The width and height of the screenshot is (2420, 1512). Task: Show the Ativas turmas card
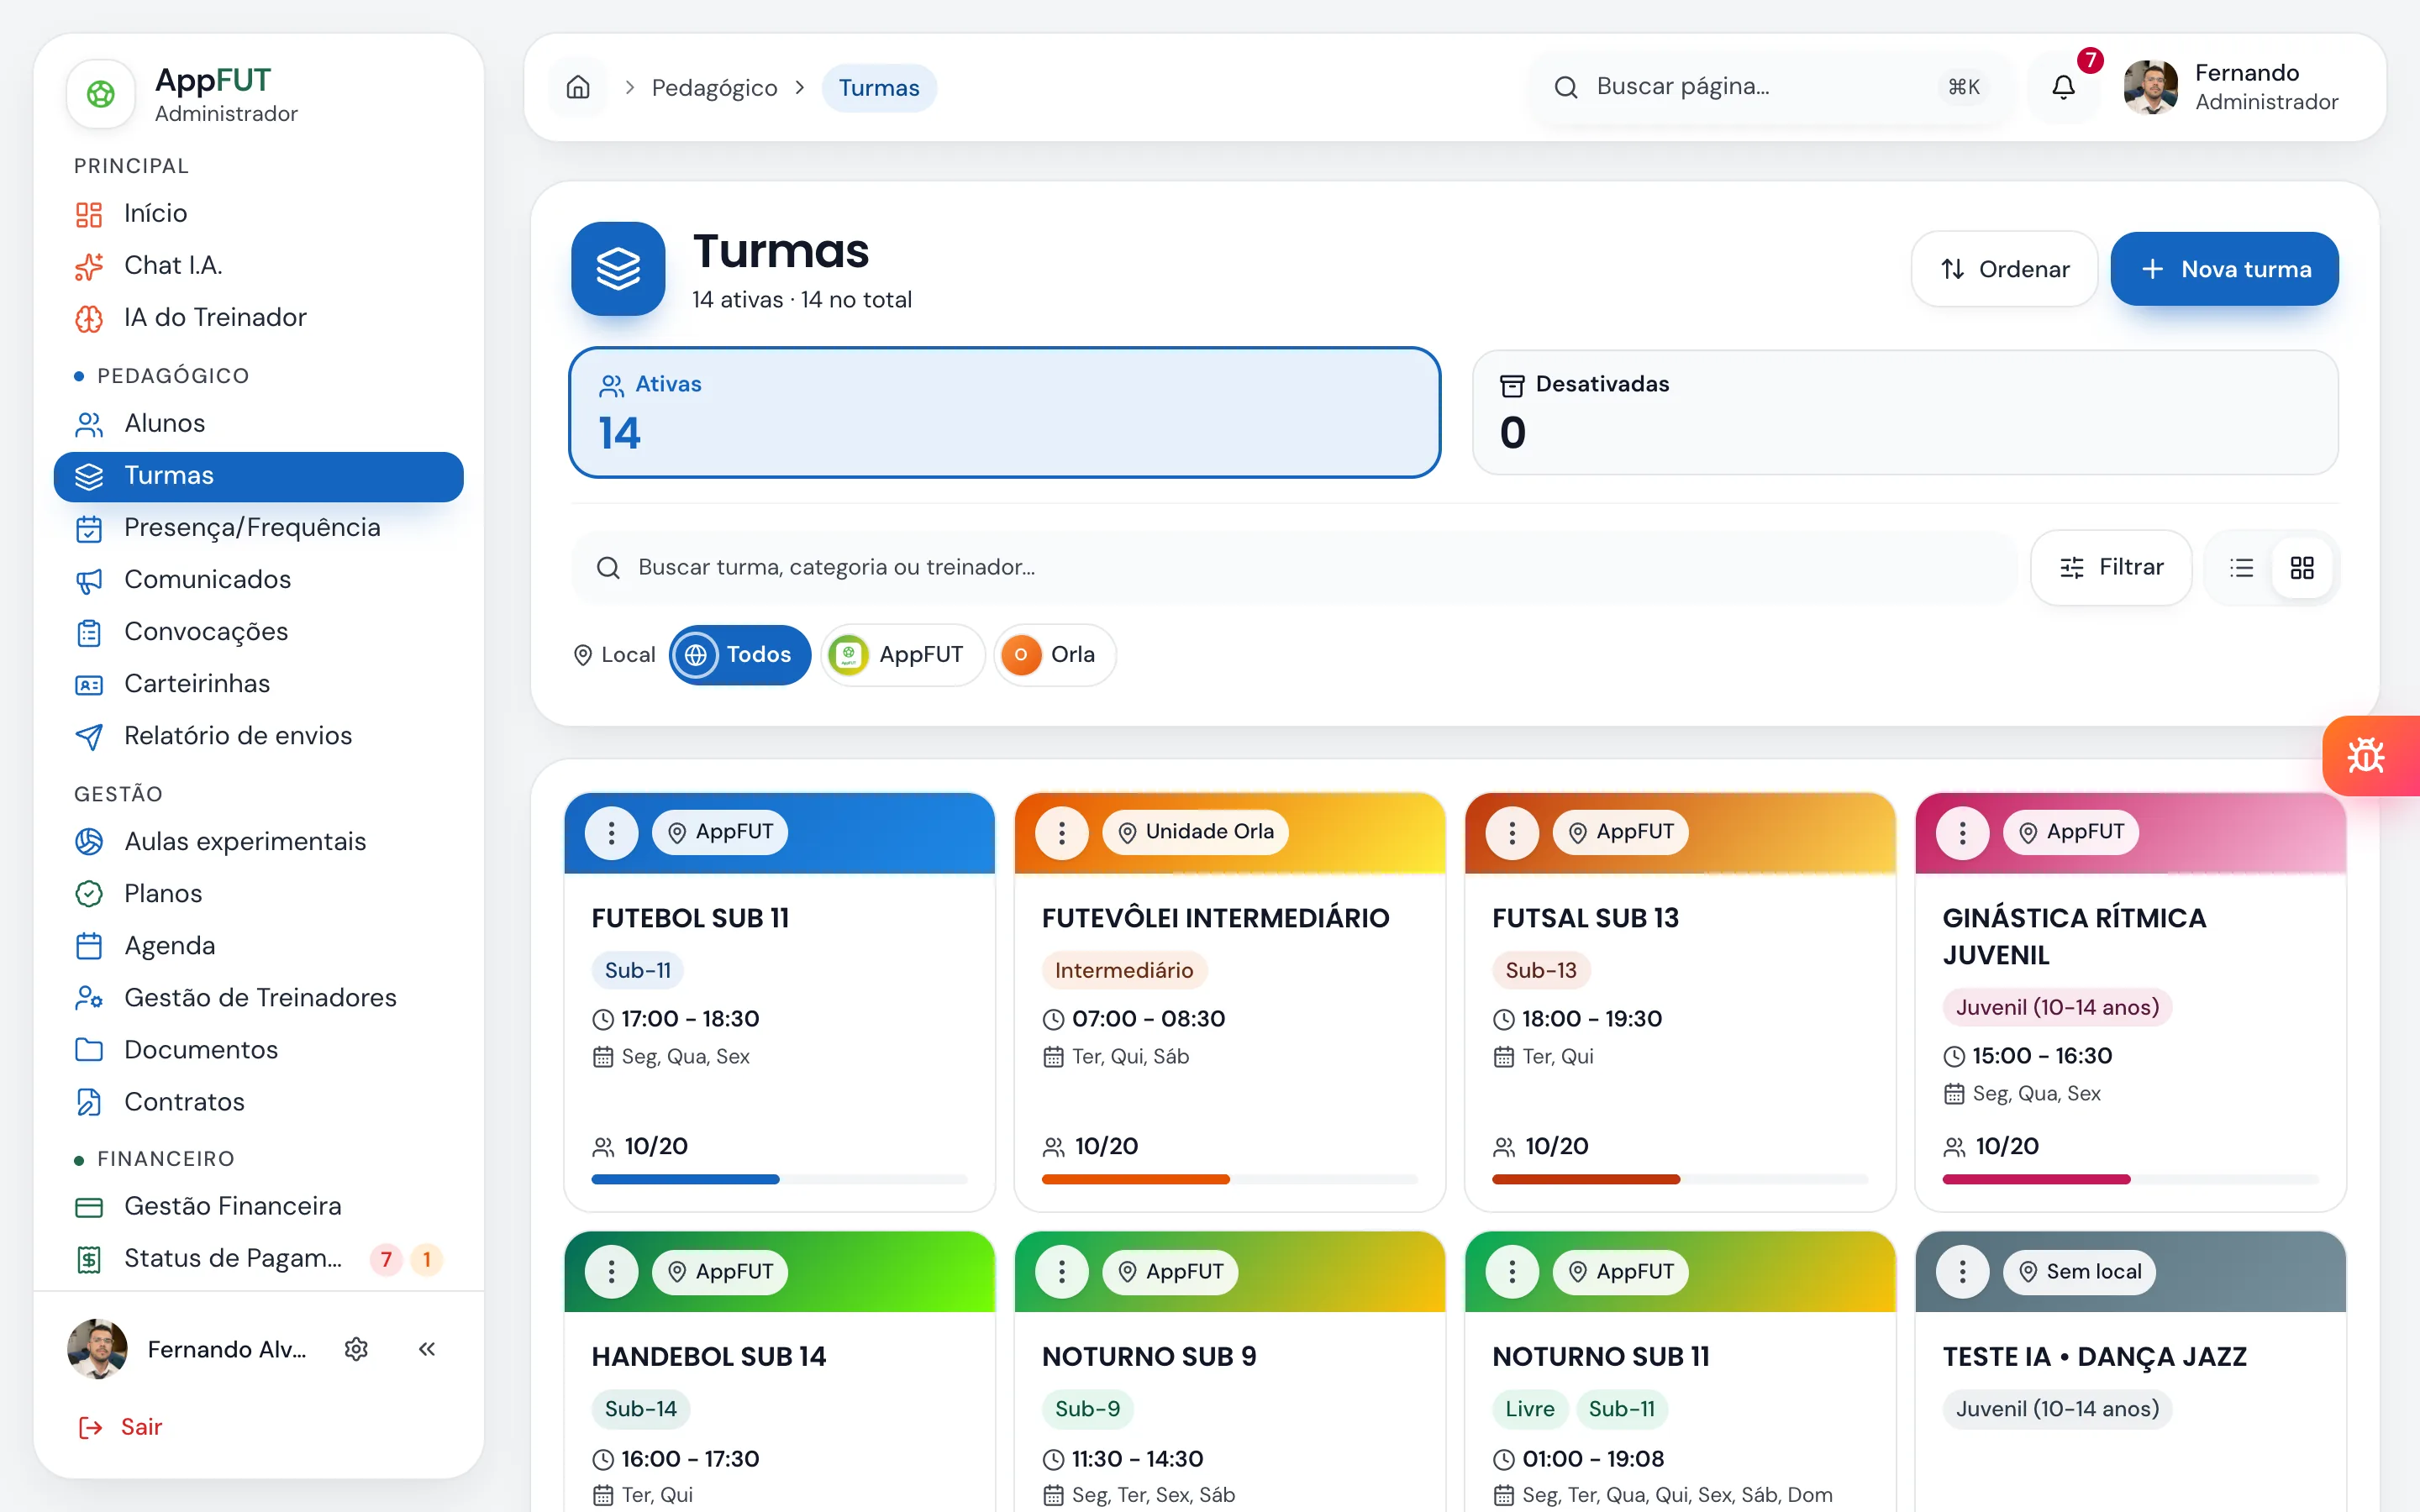pyautogui.click(x=1004, y=412)
